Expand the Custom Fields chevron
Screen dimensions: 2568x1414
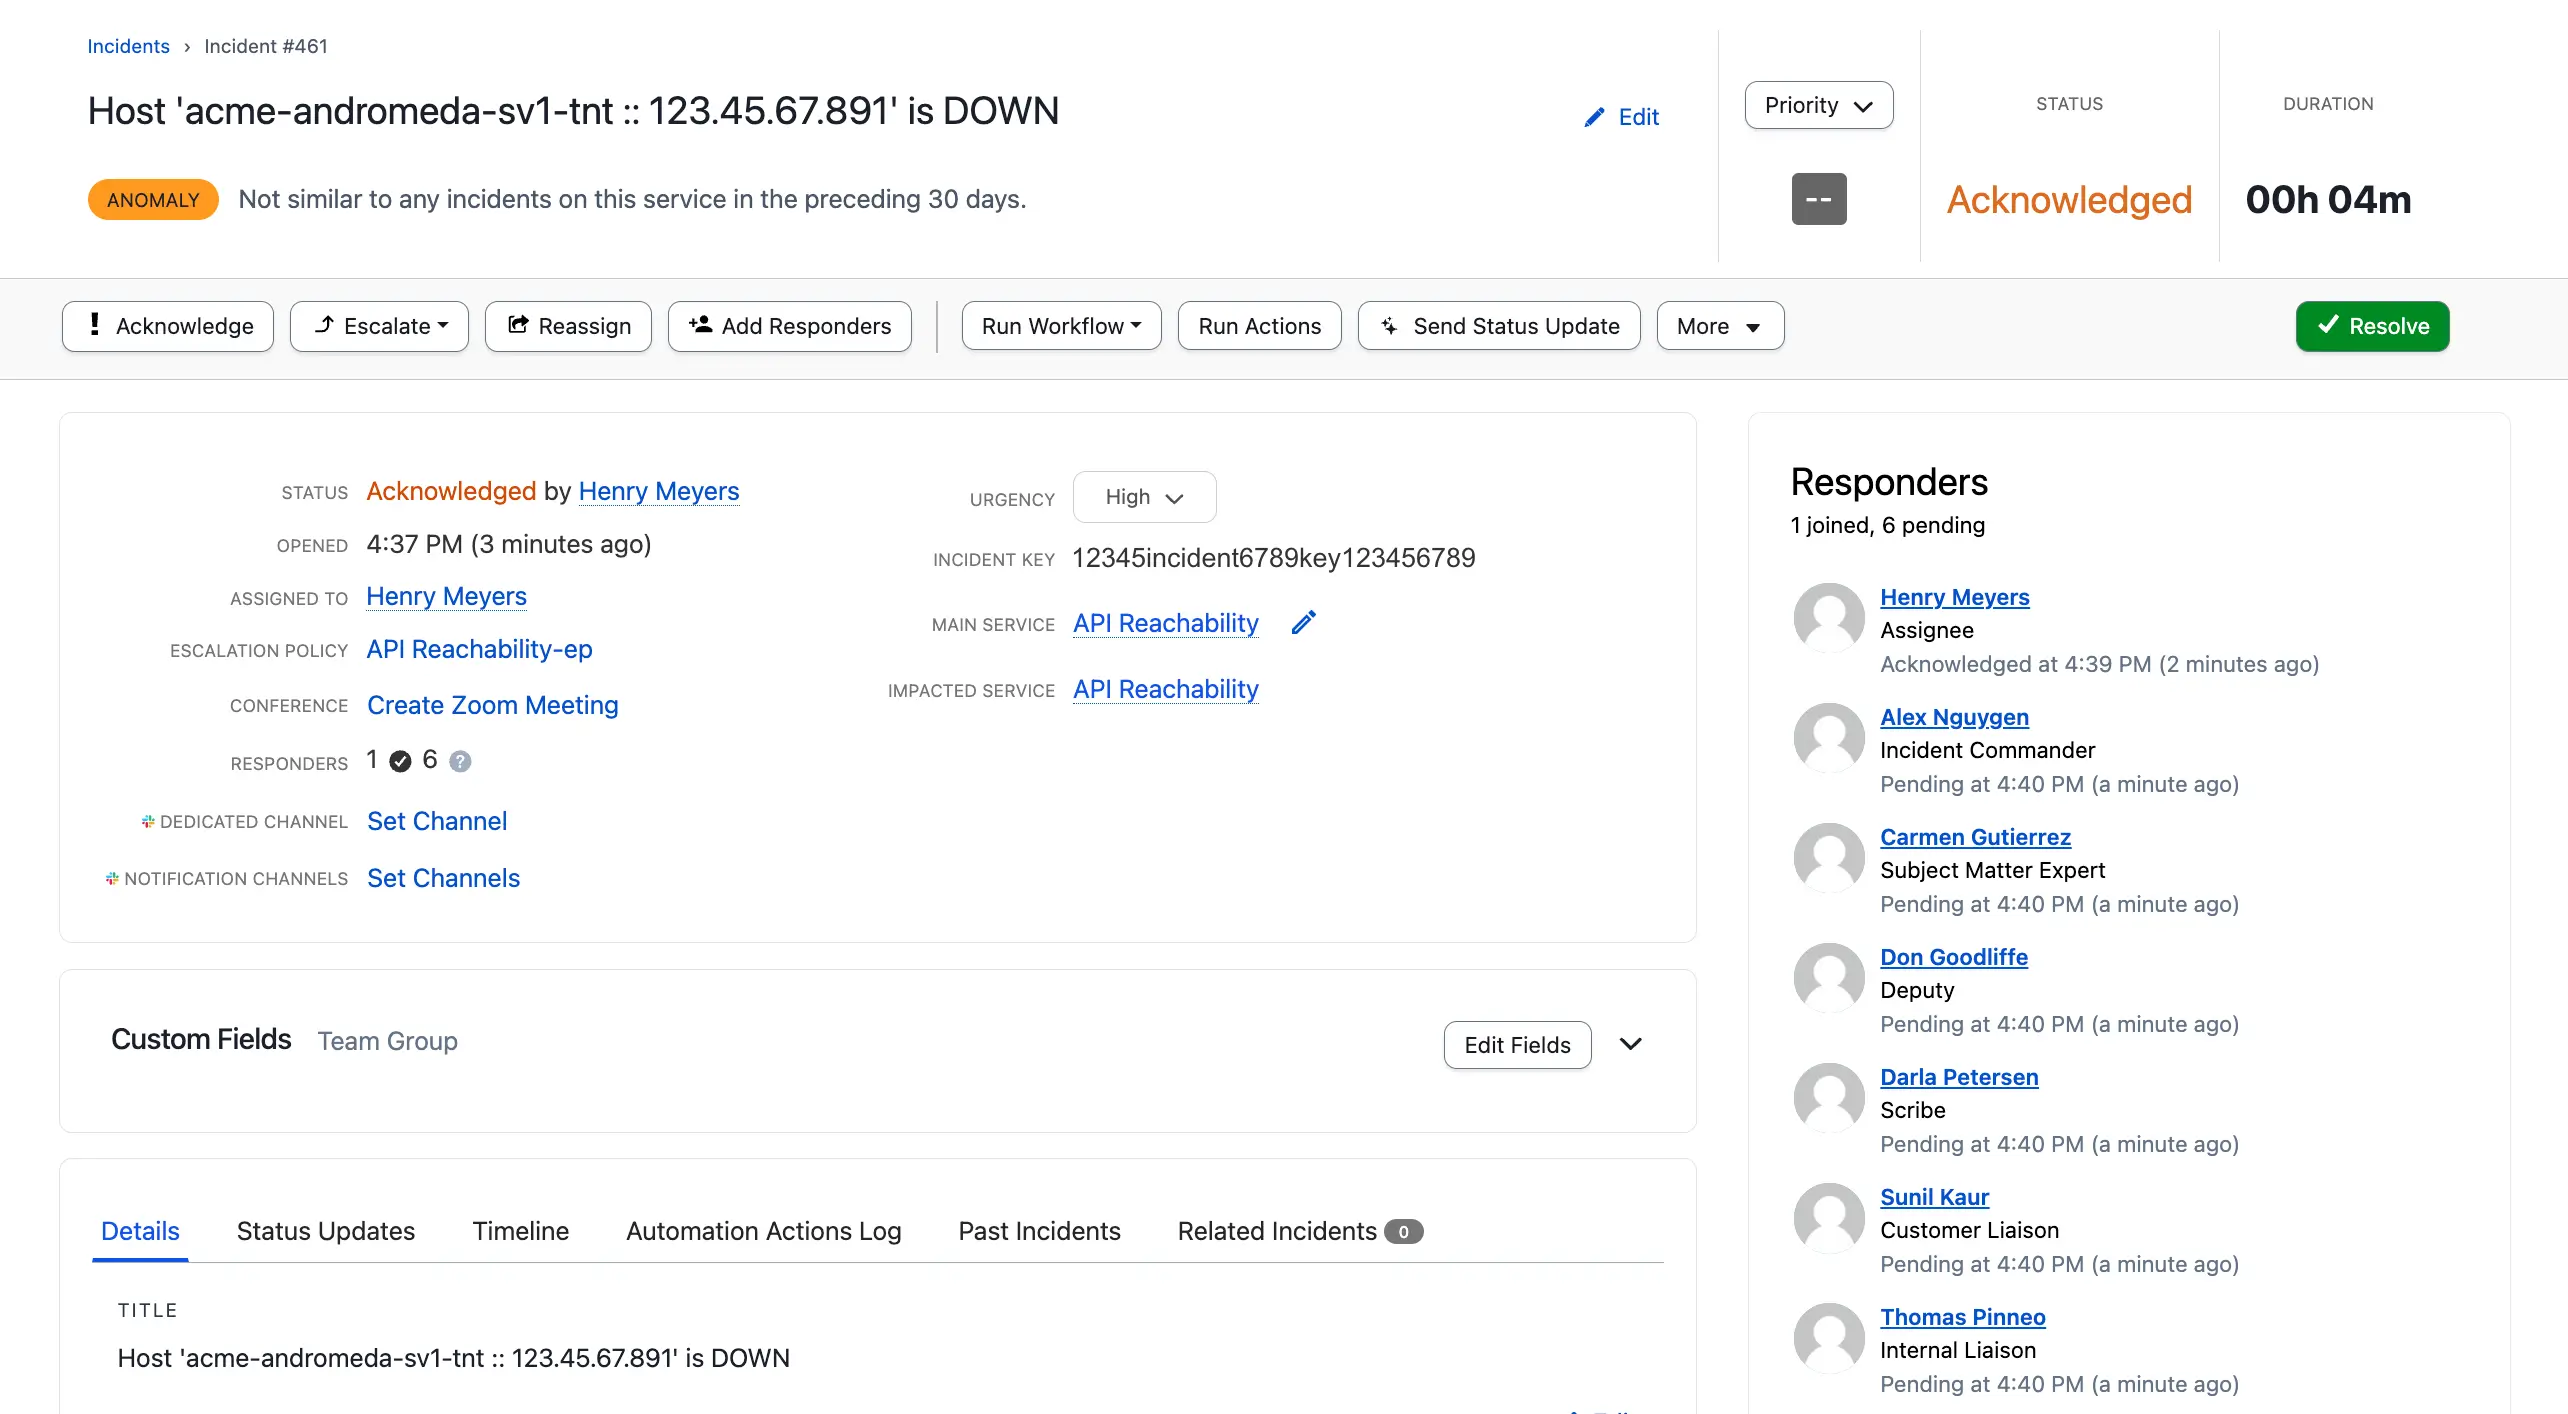tap(1631, 1044)
